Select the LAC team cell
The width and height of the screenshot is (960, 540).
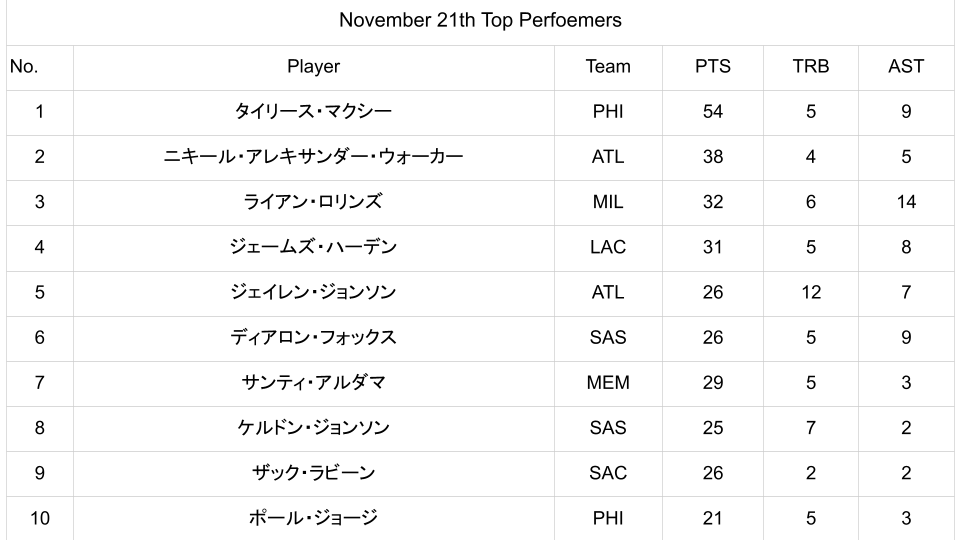point(608,247)
